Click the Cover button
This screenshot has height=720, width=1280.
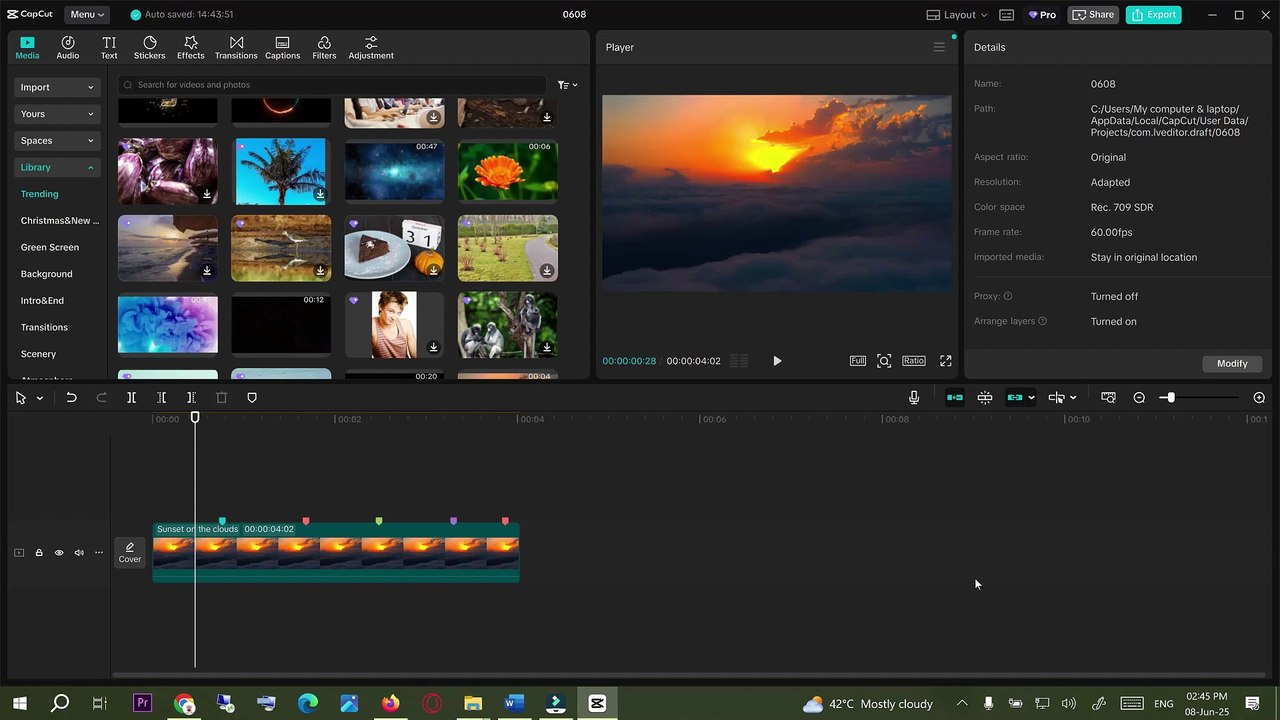click(x=130, y=552)
